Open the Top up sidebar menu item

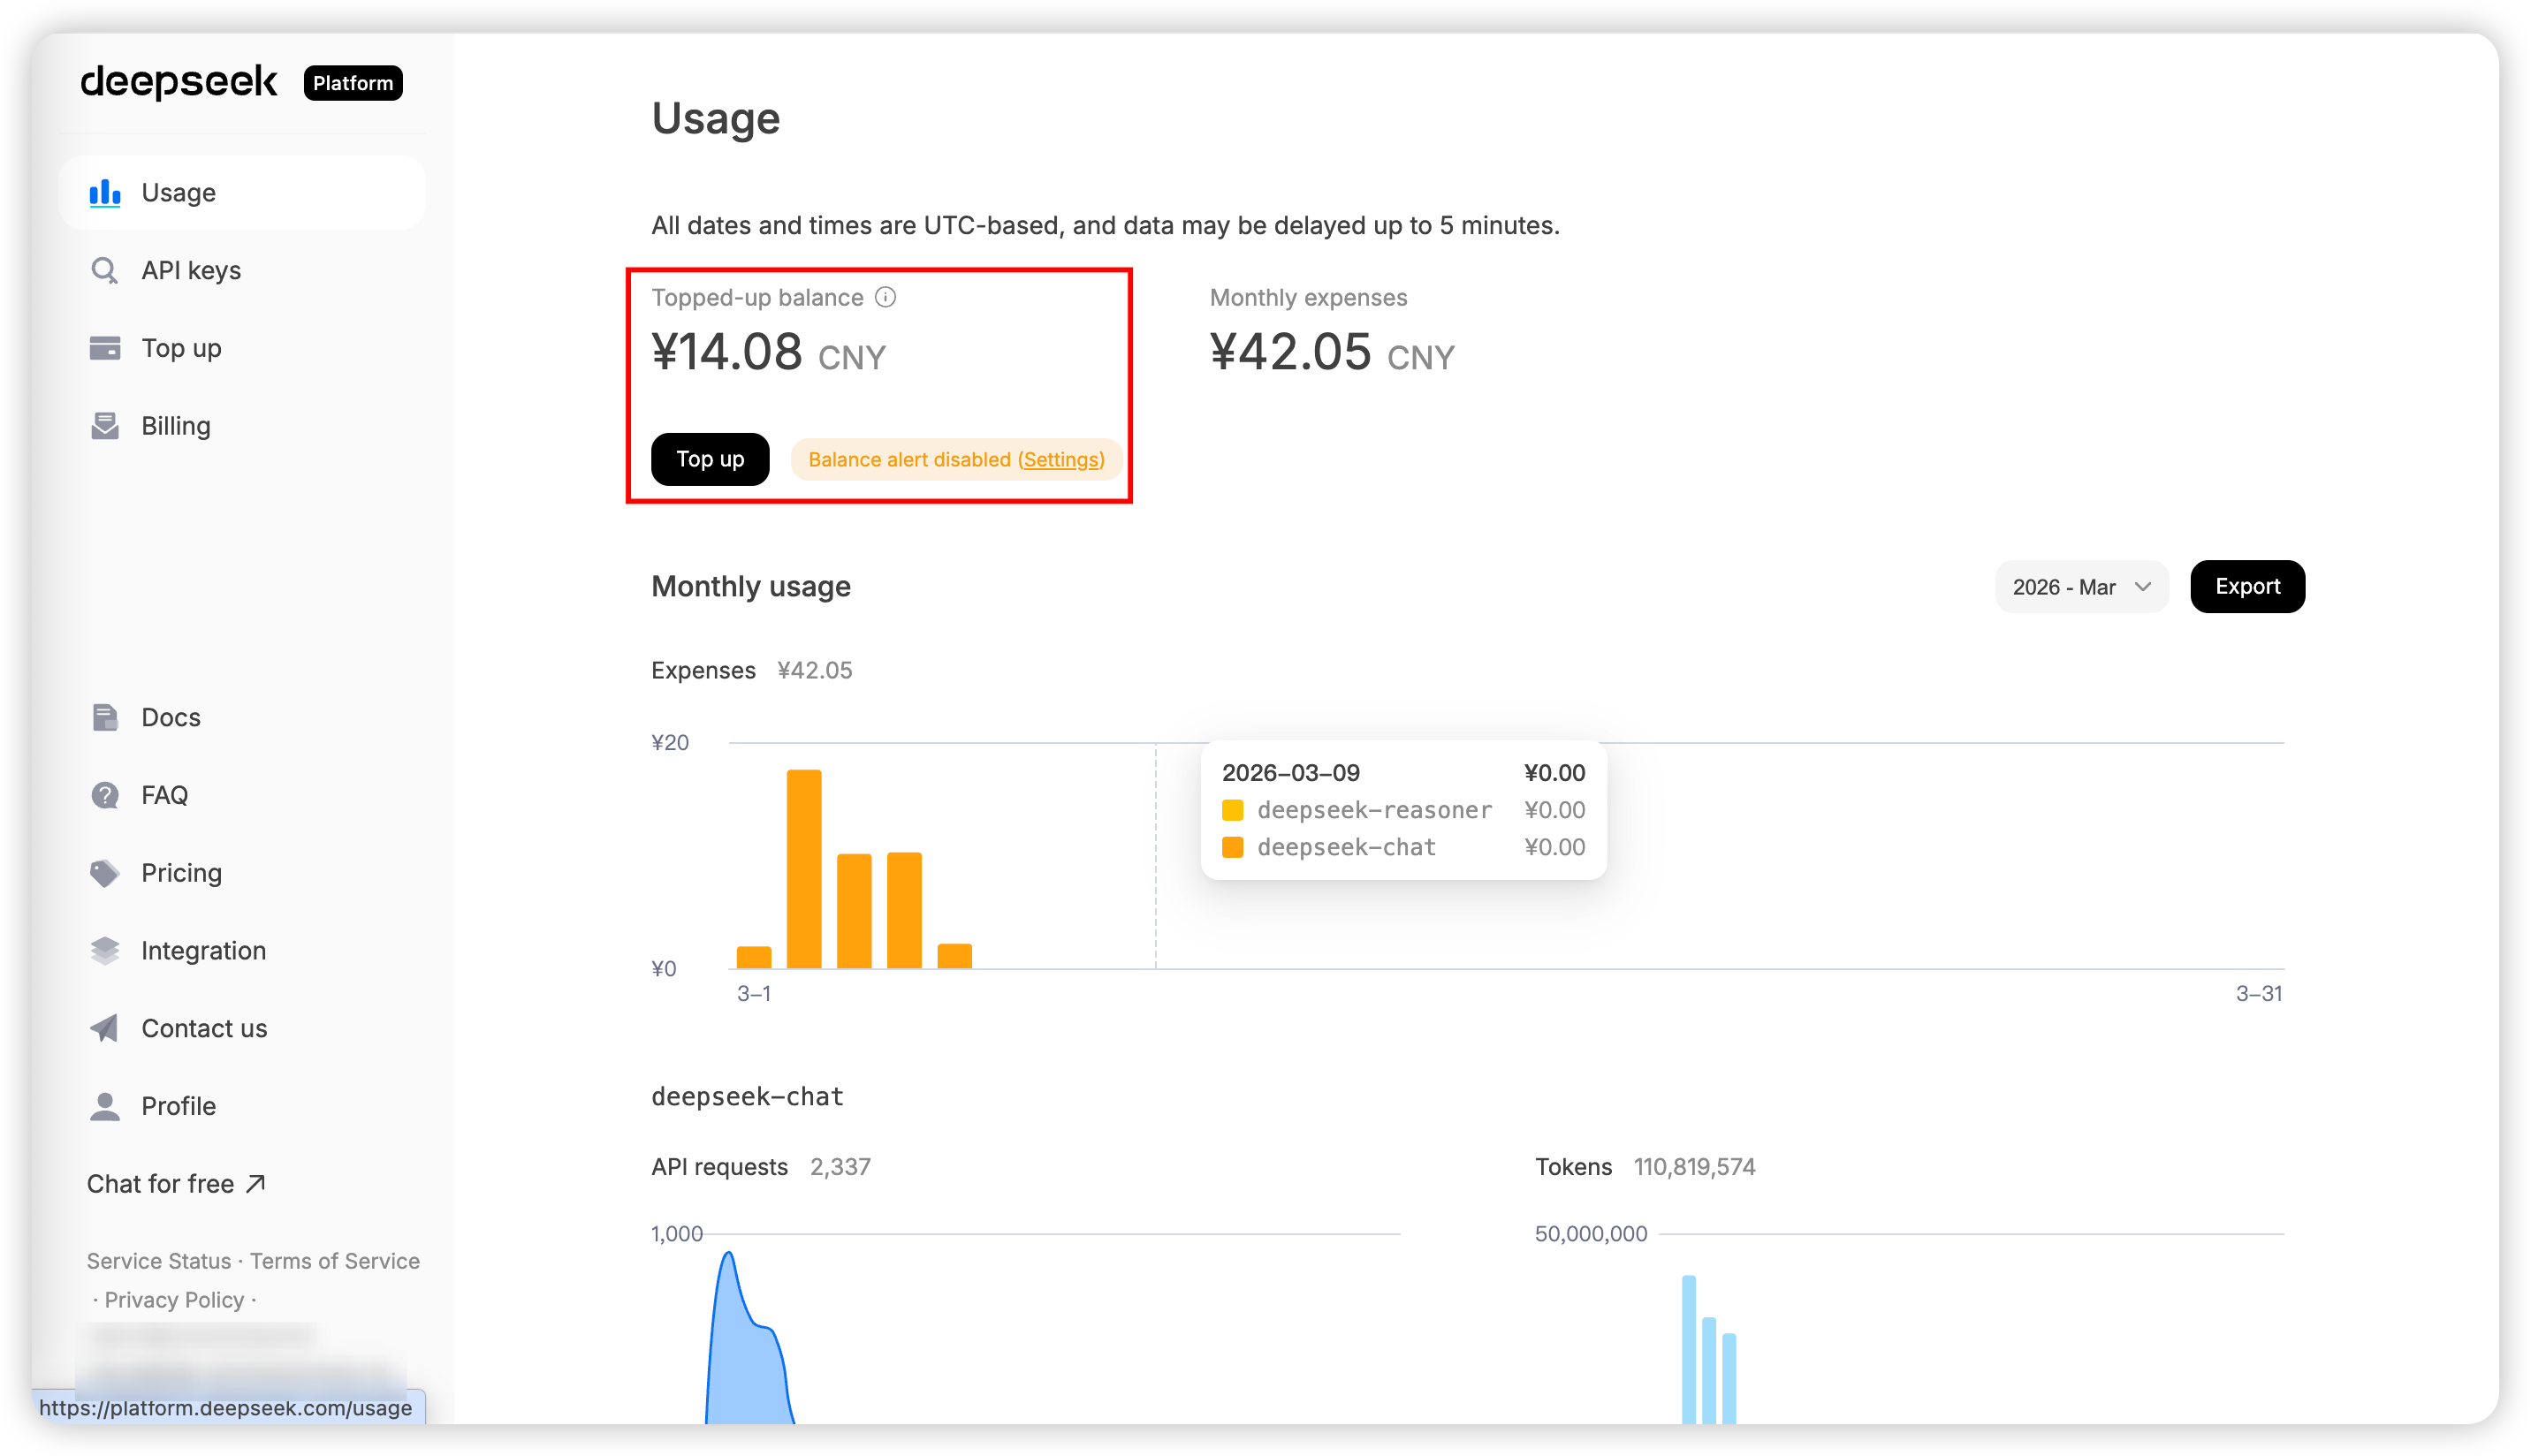[x=181, y=348]
